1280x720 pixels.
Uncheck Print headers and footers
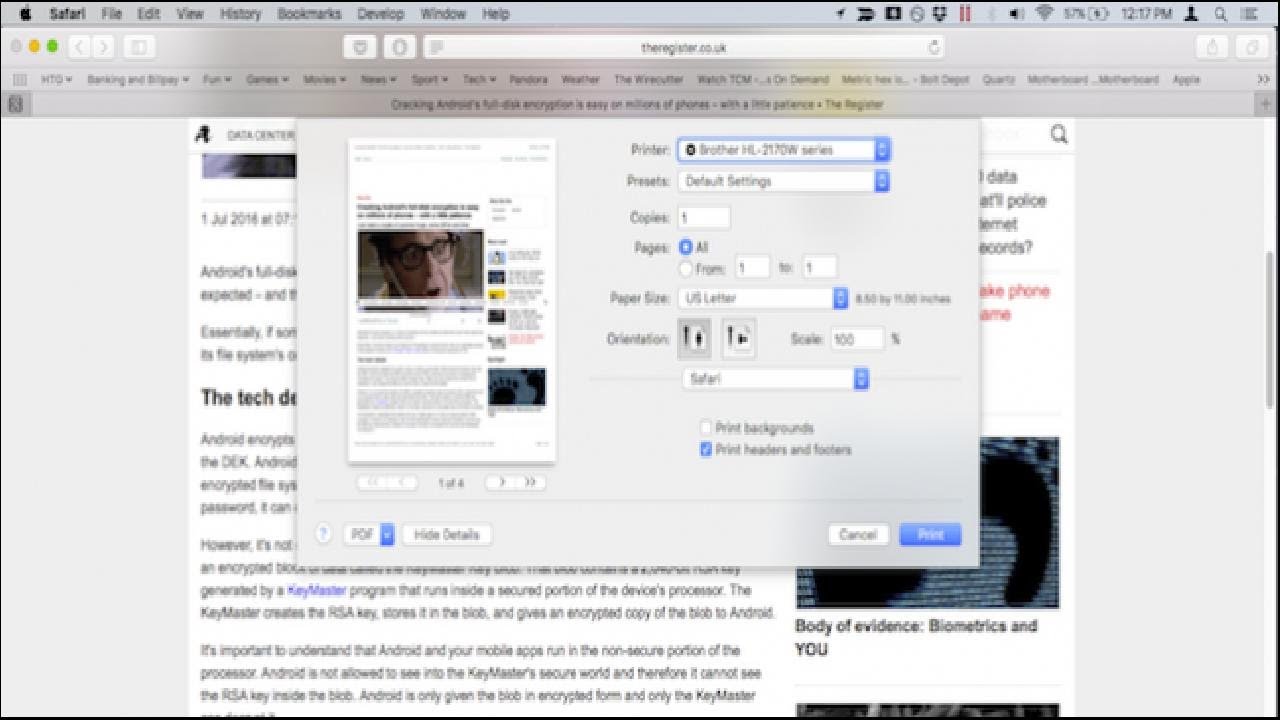pos(706,450)
